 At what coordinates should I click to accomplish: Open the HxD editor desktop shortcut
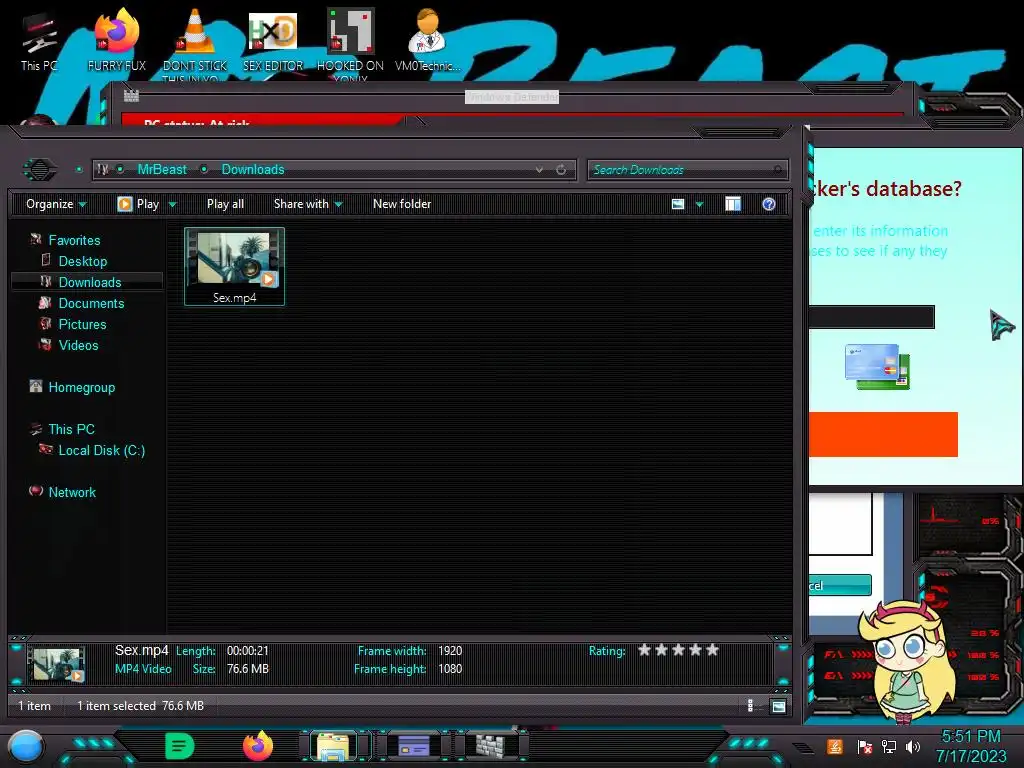pyautogui.click(x=273, y=40)
